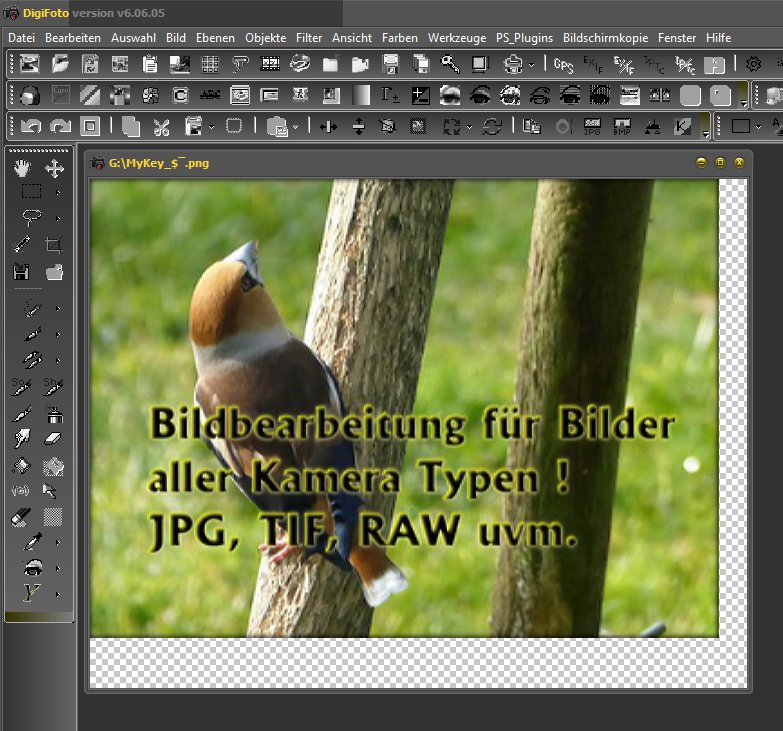Select the Crop tool
Image resolution: width=783 pixels, height=731 pixels.
54,245
